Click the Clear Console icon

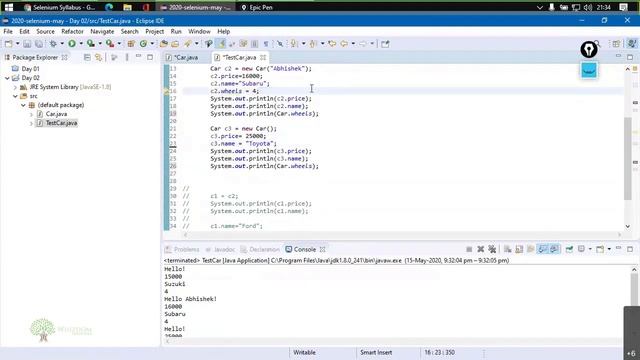507,249
